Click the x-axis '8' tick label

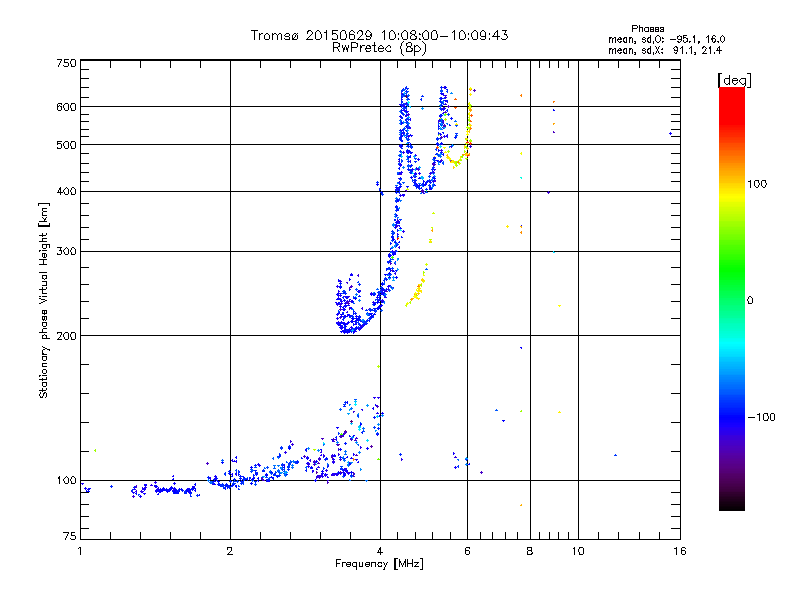(x=530, y=551)
